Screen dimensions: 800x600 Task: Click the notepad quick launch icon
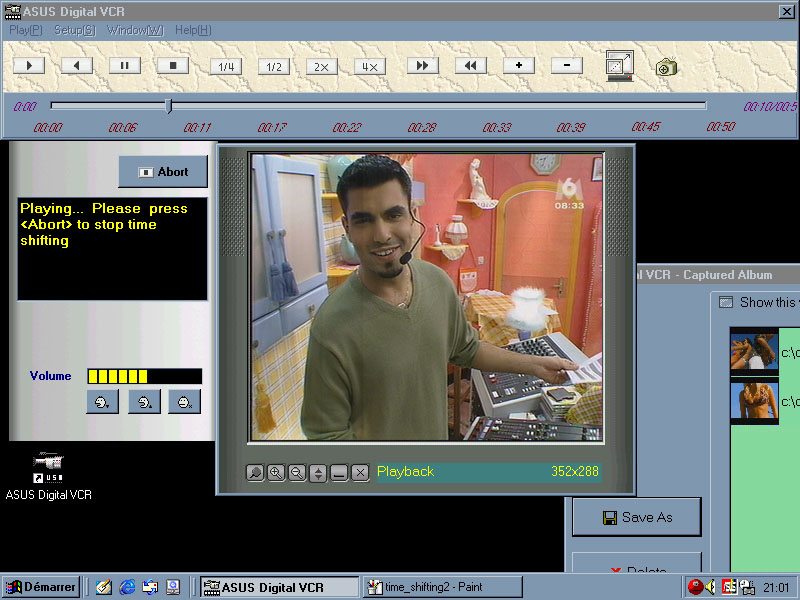104,587
